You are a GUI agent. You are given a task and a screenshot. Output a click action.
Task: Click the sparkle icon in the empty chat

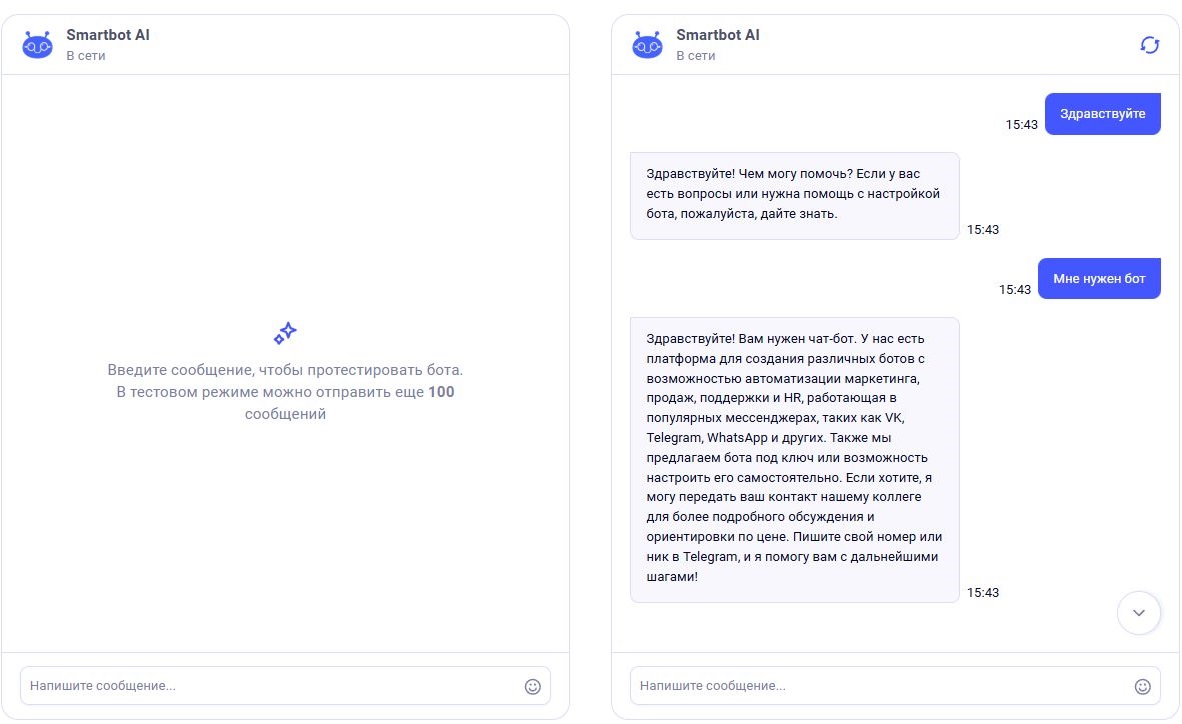pyautogui.click(x=285, y=334)
